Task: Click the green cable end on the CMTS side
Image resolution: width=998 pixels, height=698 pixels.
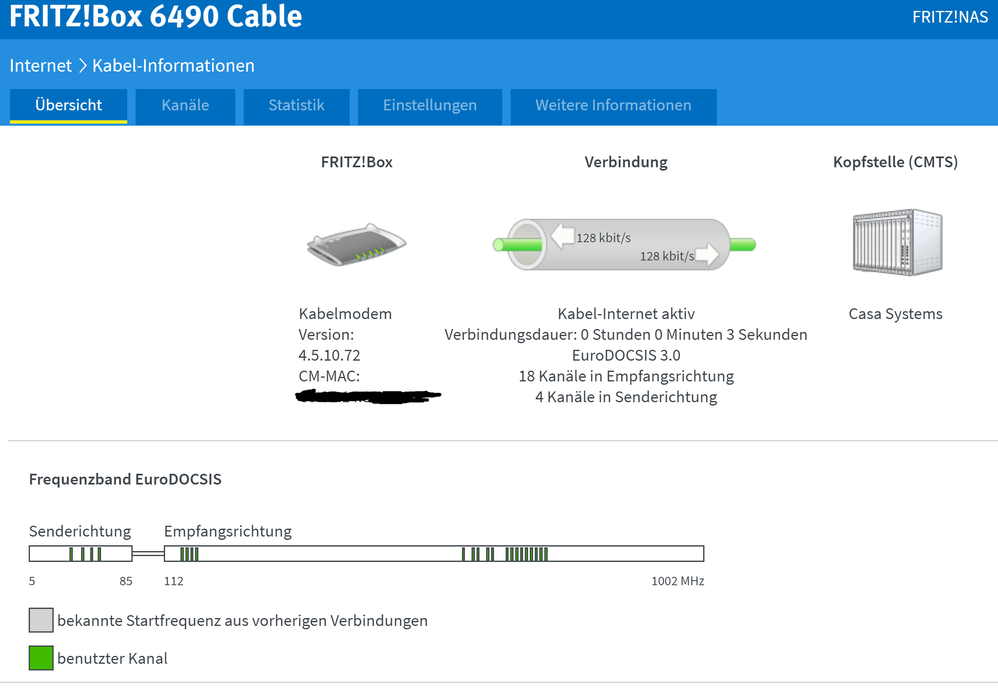Action: tap(742, 243)
